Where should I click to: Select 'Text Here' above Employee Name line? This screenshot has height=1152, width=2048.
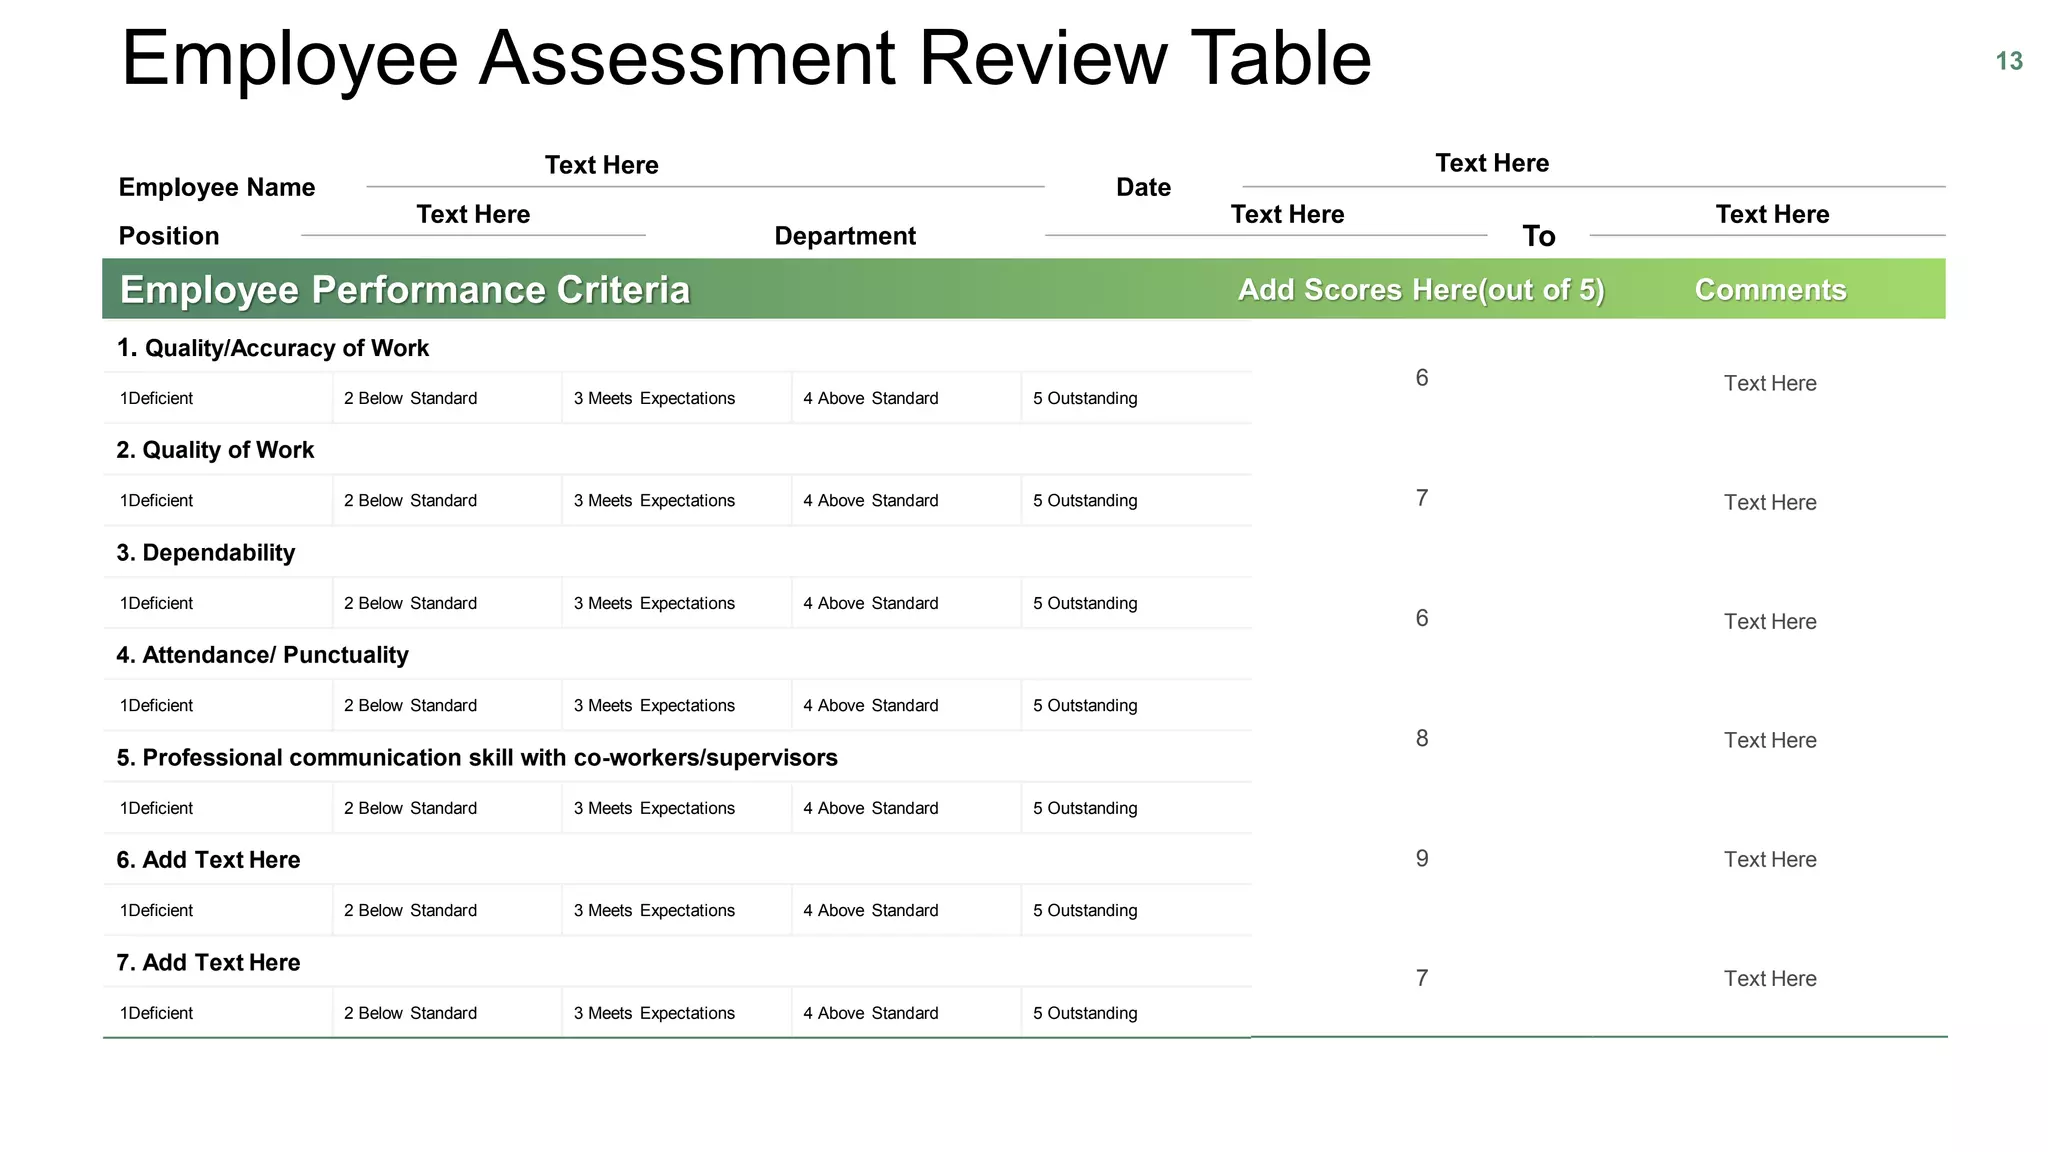[x=601, y=165]
